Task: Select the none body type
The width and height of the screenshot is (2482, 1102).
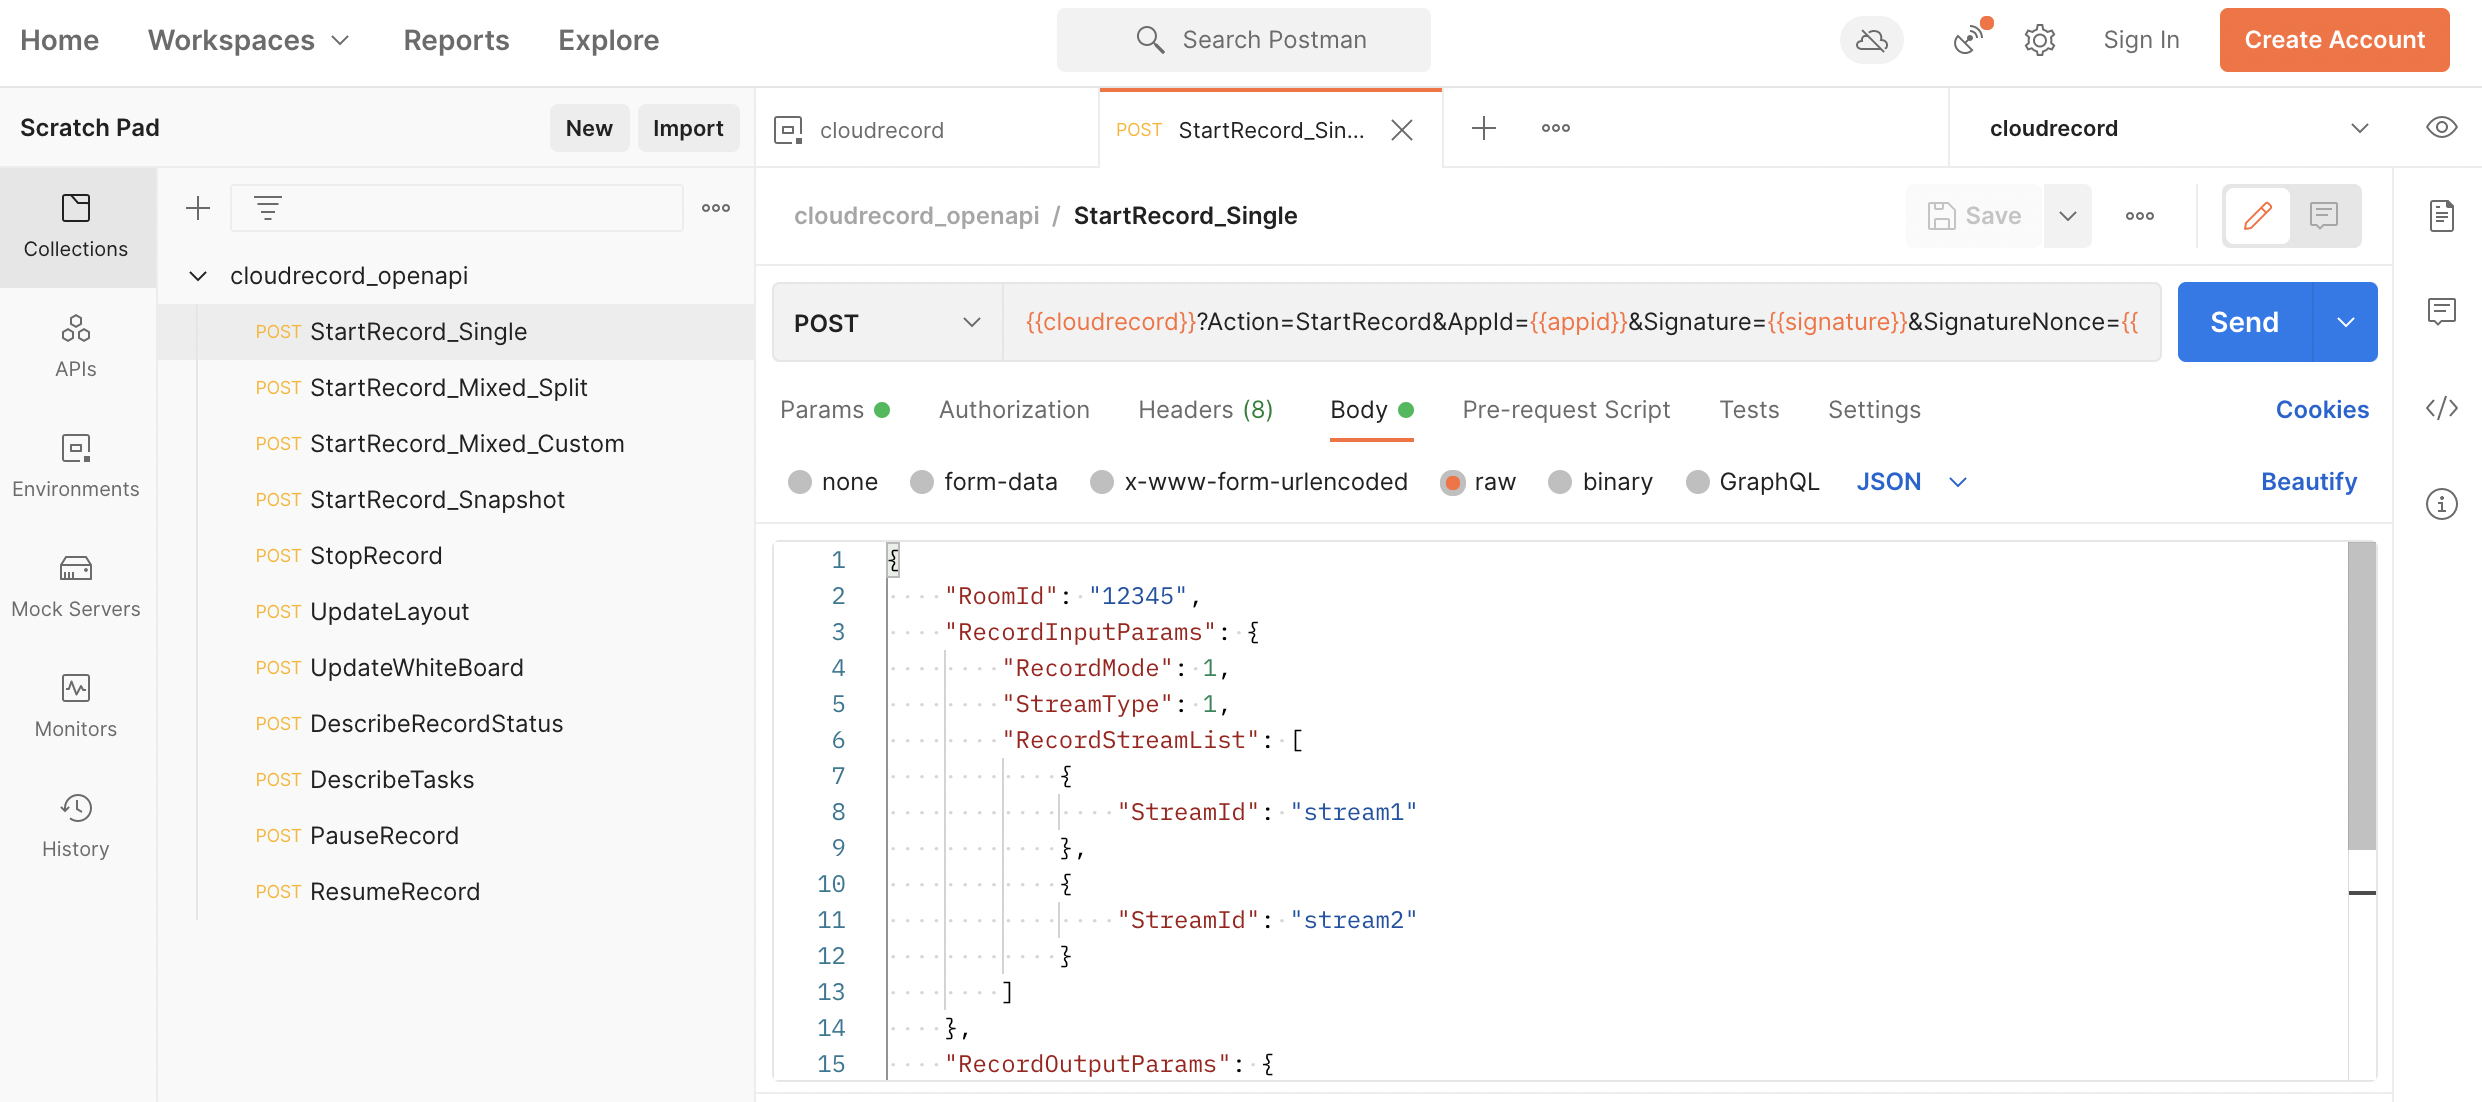Action: coord(800,482)
